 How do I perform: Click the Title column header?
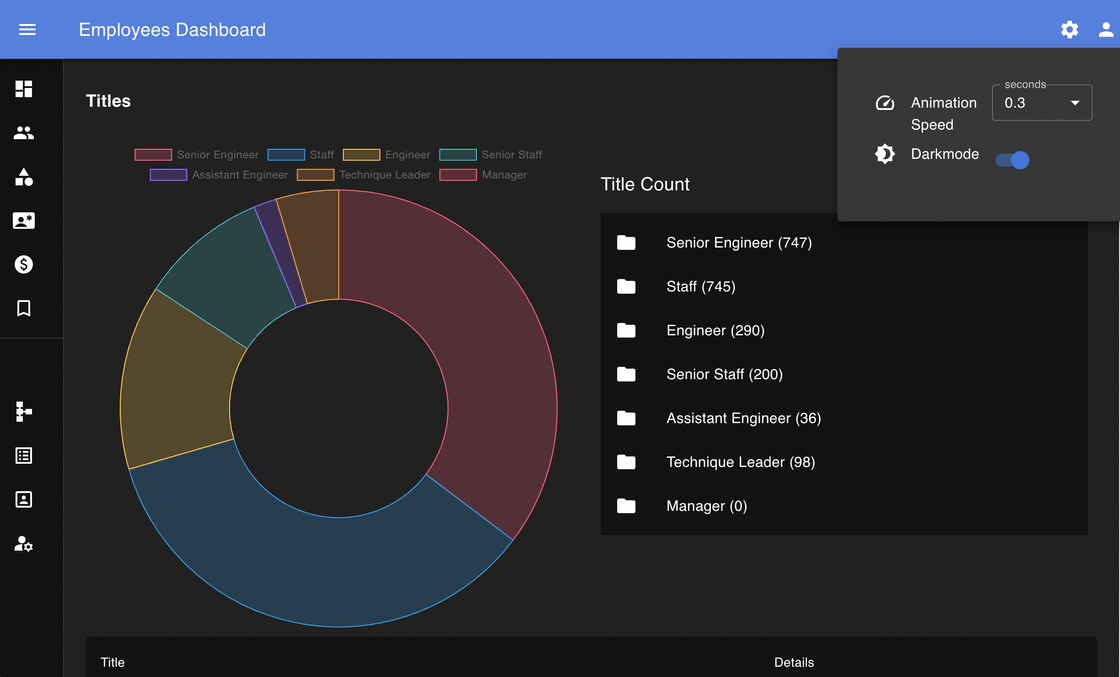tap(113, 662)
